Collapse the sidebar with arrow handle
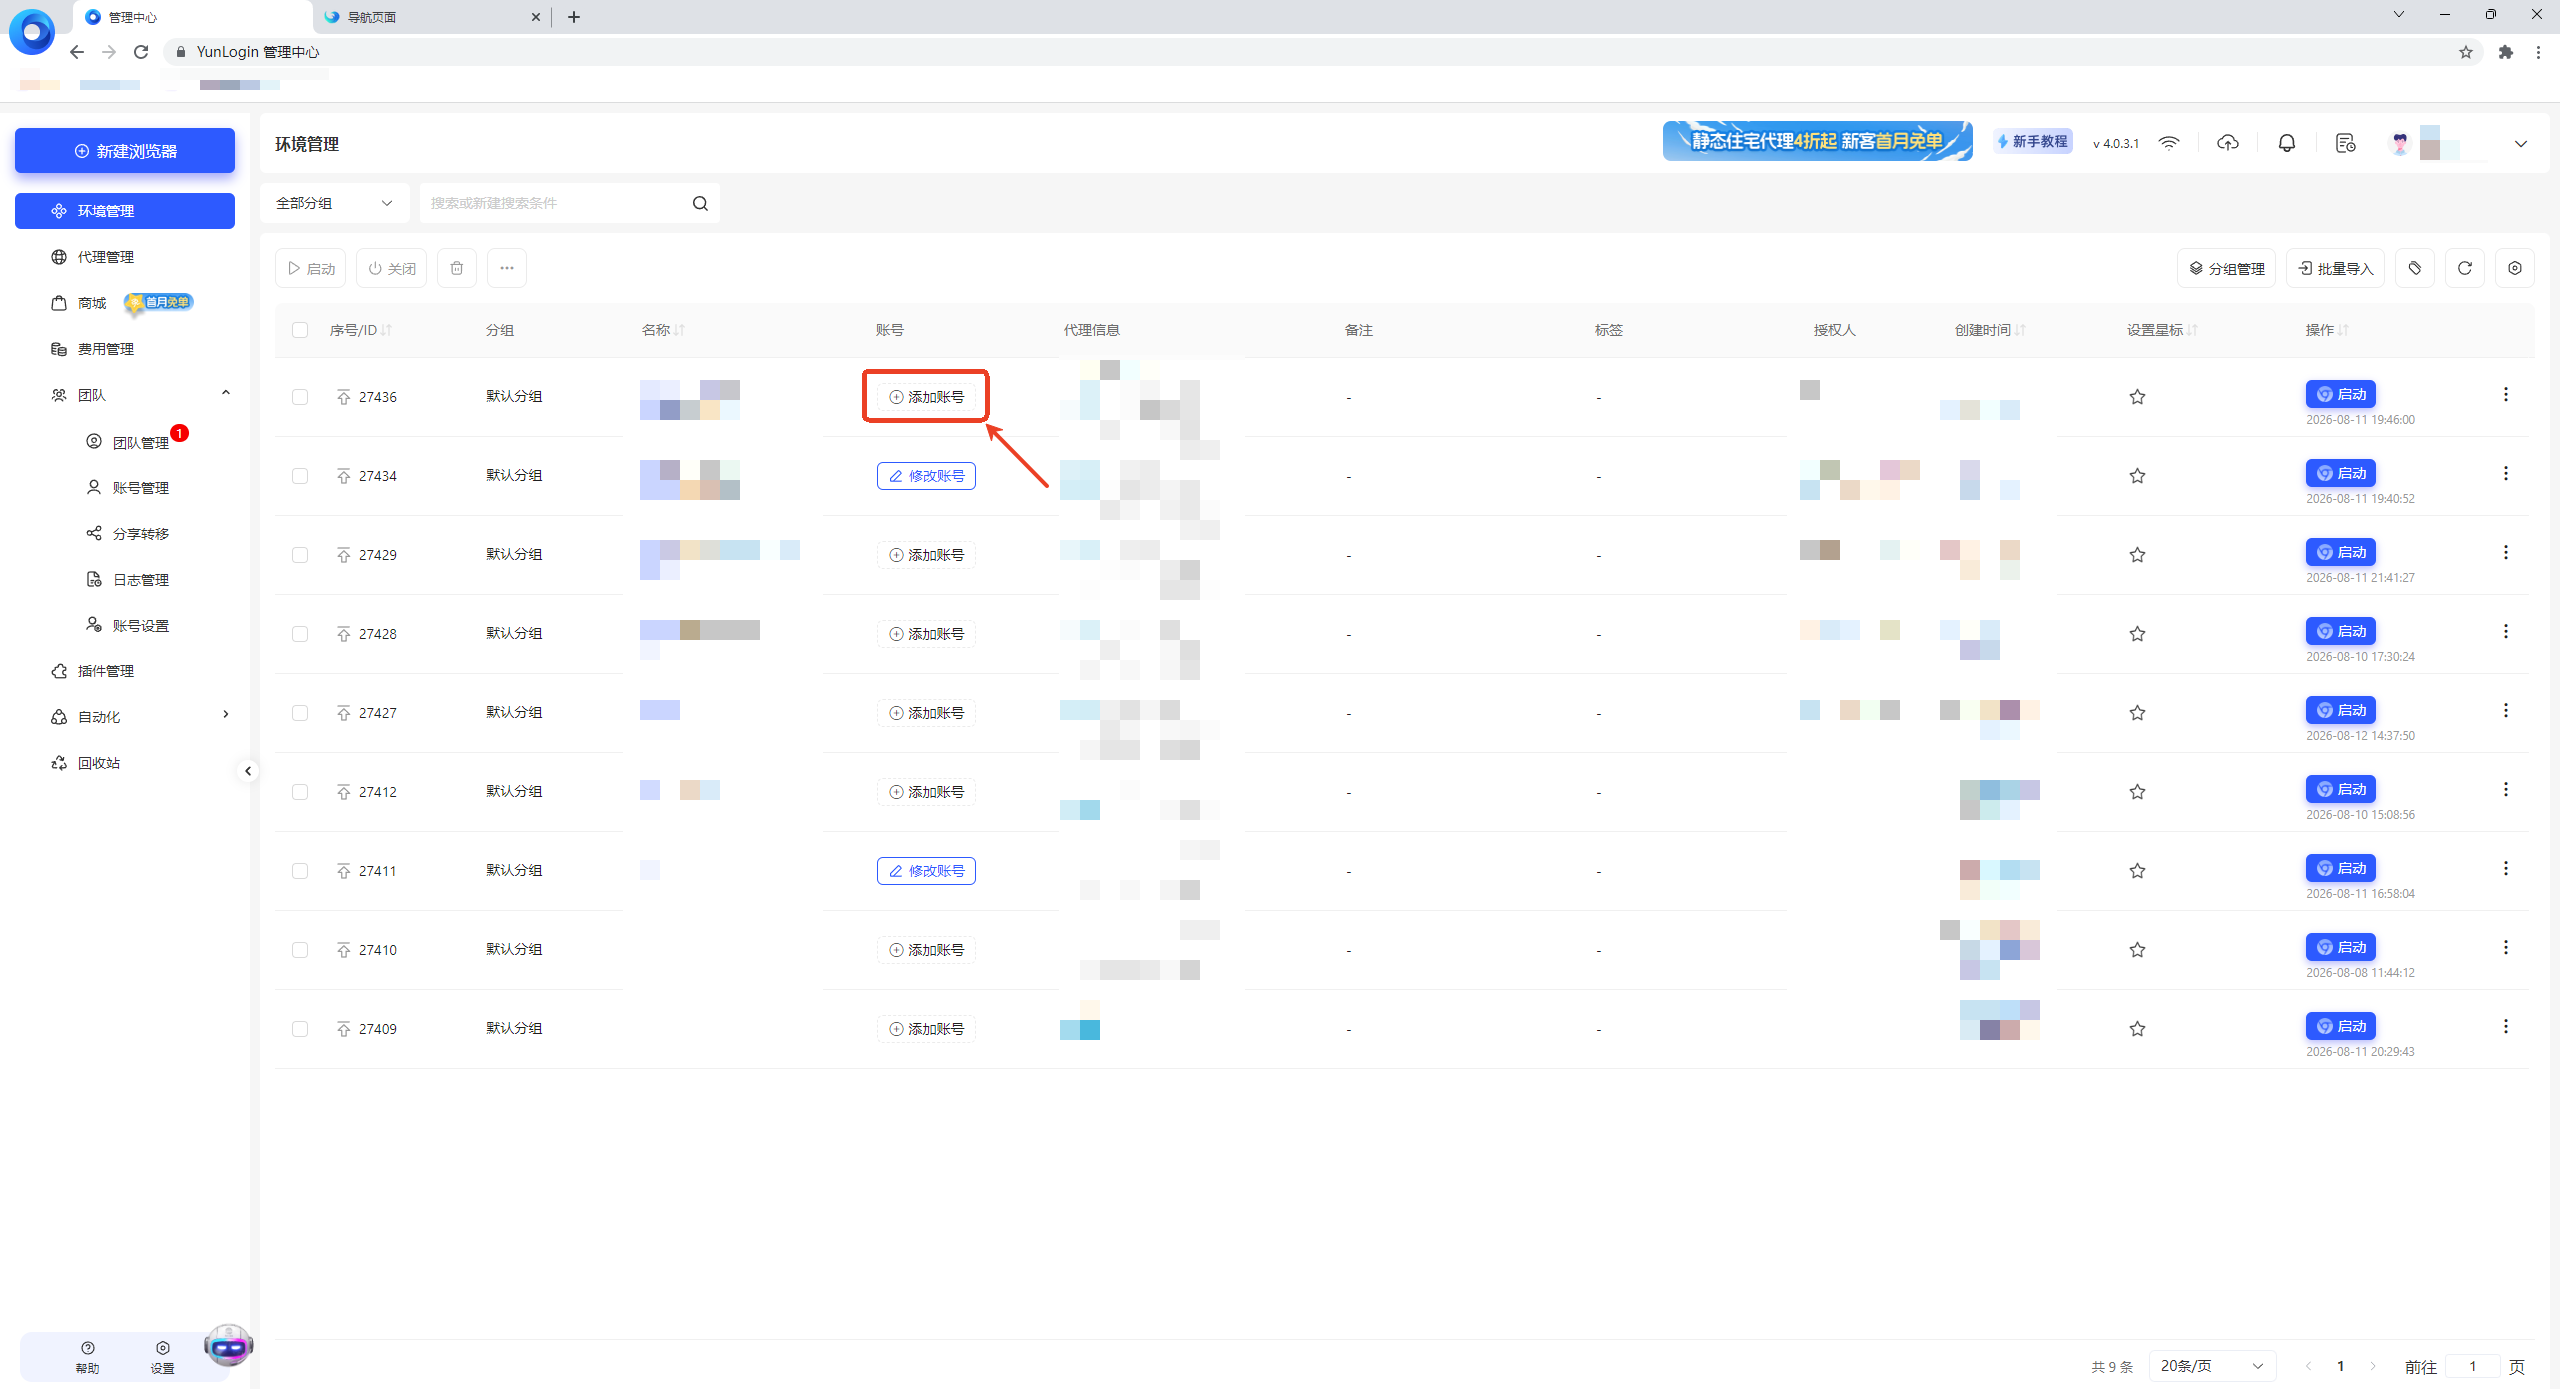This screenshot has height=1389, width=2560. (x=248, y=771)
